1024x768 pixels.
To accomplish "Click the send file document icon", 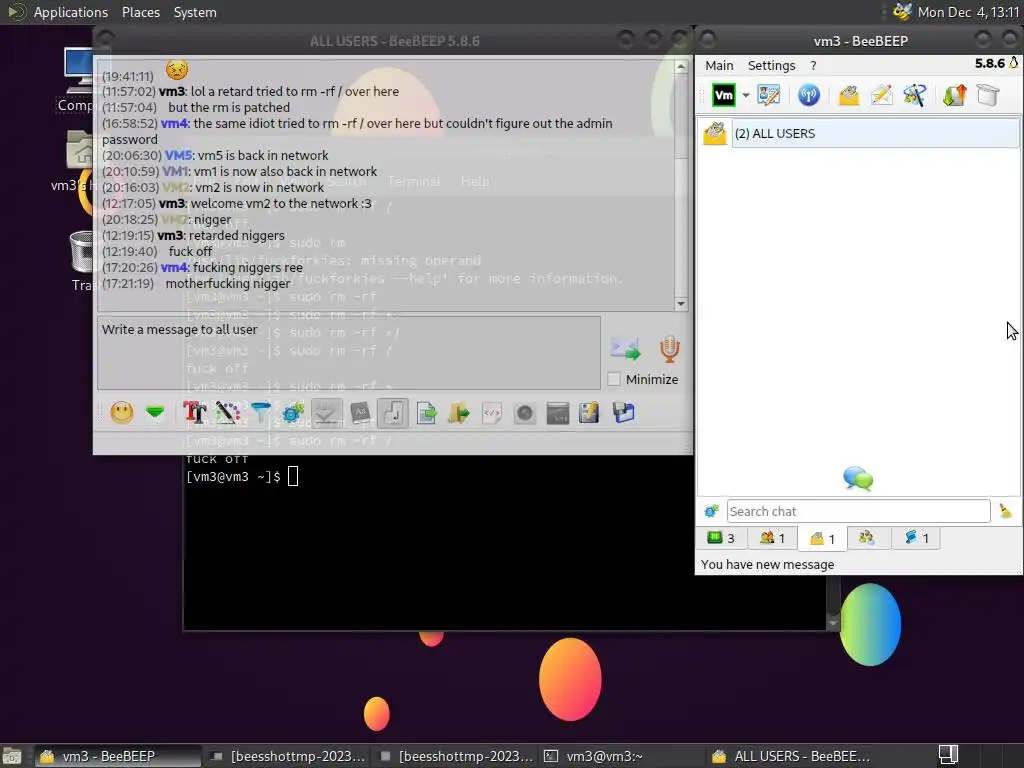I will (426, 413).
